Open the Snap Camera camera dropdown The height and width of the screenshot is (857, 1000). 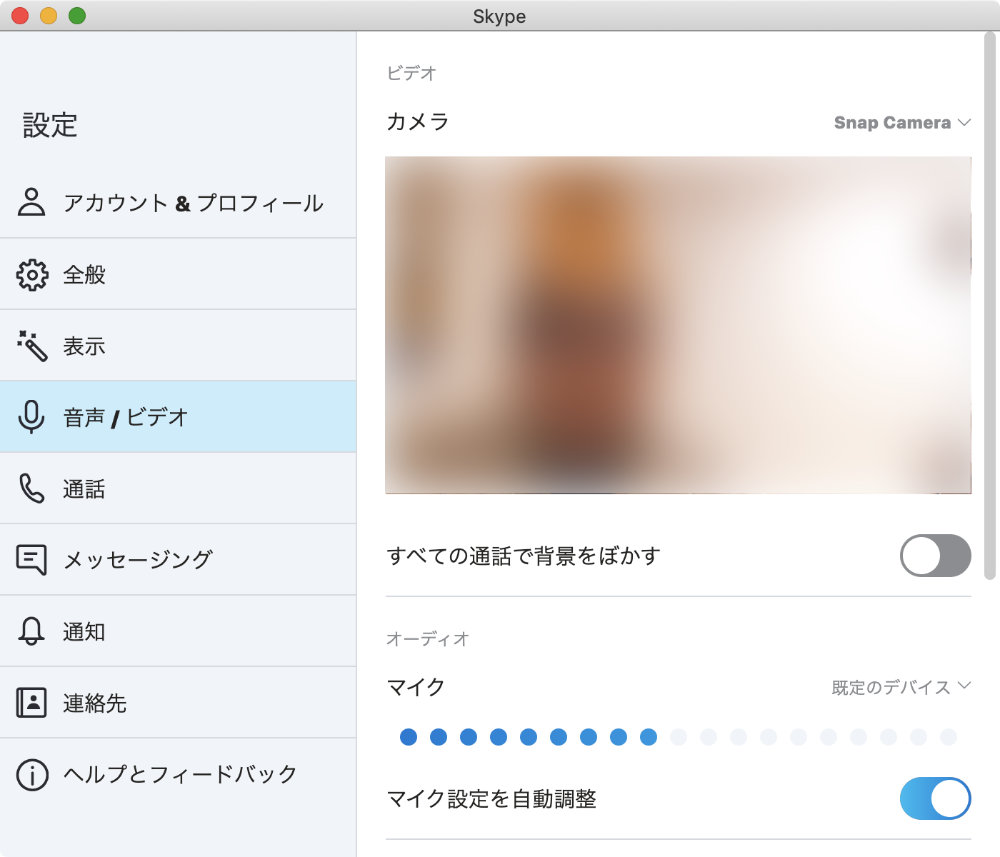point(902,122)
